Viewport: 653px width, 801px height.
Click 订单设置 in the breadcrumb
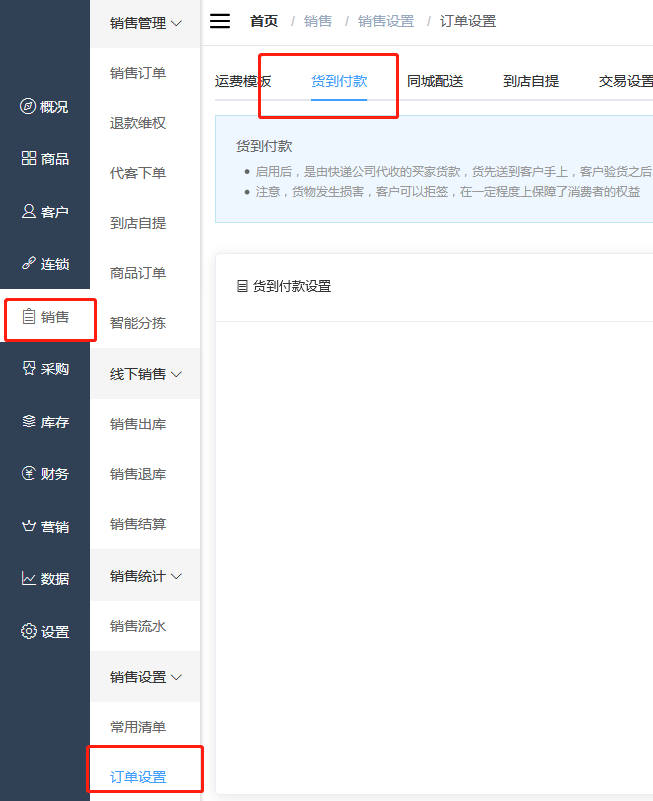tap(468, 21)
